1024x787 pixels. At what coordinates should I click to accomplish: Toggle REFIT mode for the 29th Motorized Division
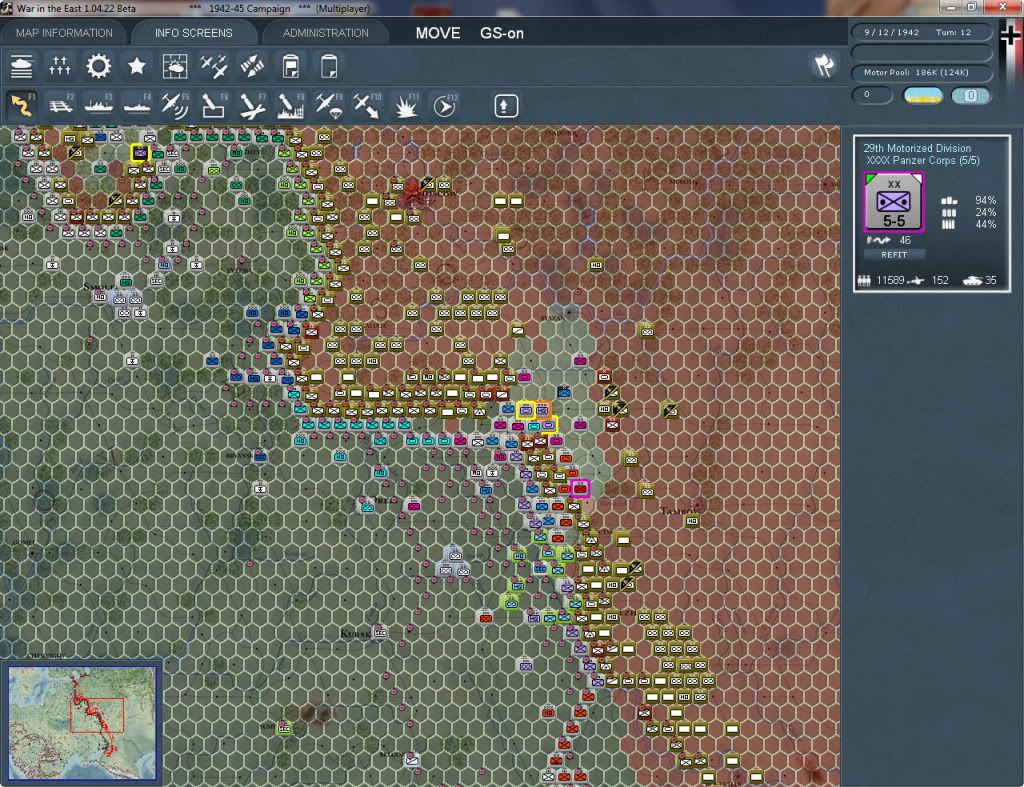point(894,255)
